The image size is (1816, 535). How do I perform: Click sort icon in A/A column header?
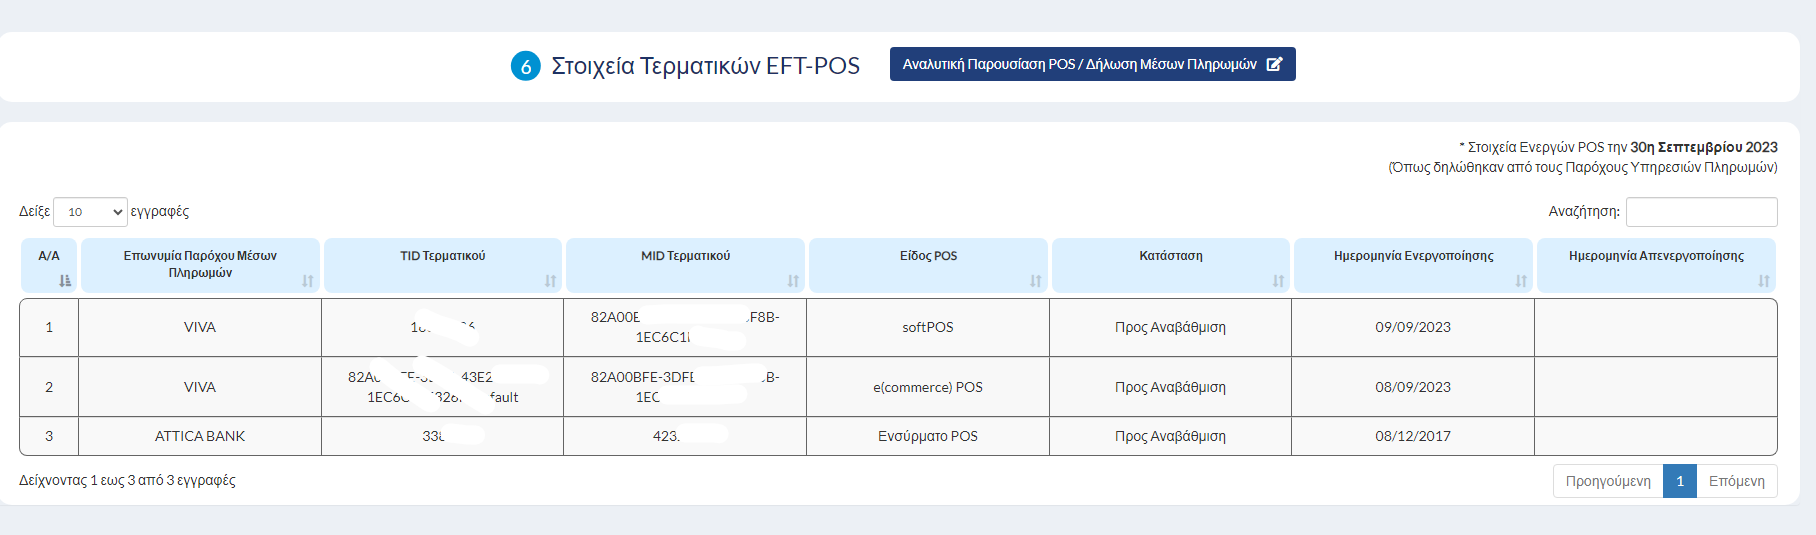point(65,281)
